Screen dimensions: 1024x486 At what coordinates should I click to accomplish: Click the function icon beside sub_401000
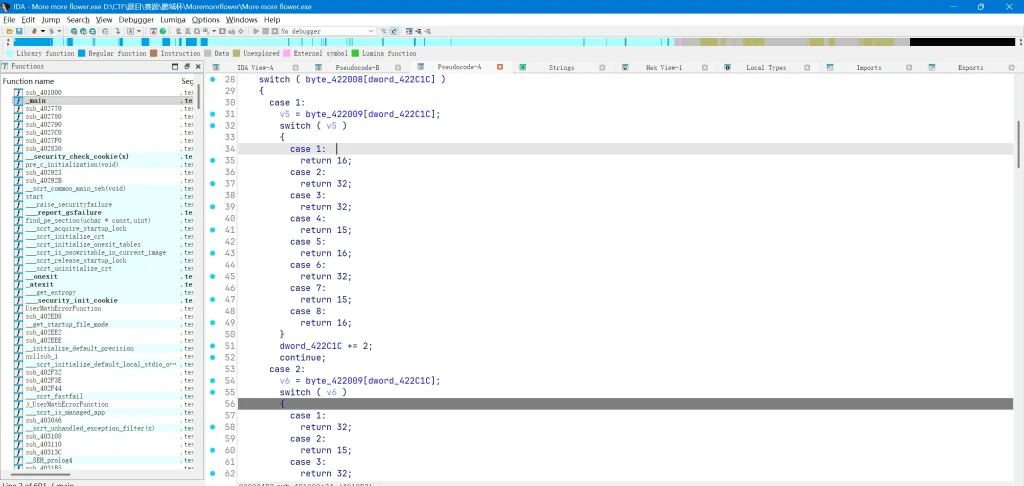(18, 92)
